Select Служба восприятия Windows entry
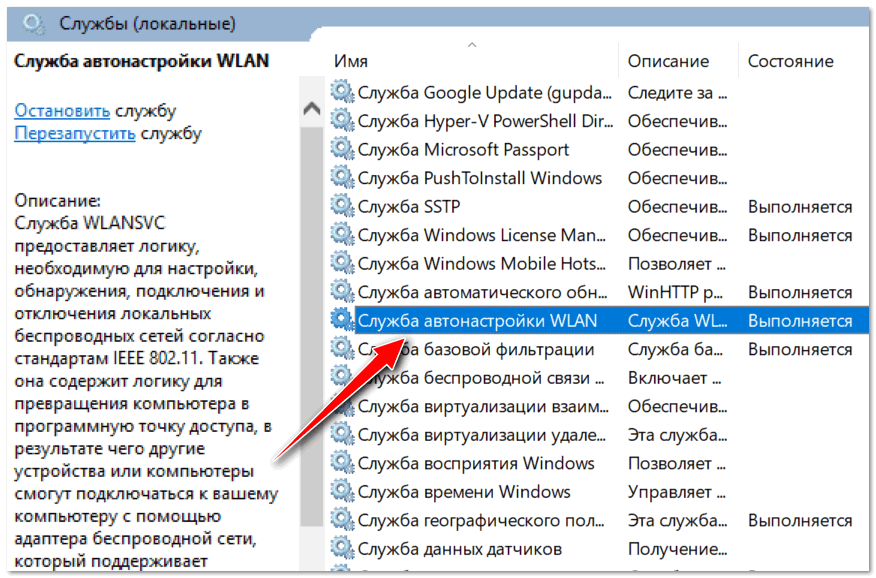This screenshot has width=876, height=578. tap(476, 464)
